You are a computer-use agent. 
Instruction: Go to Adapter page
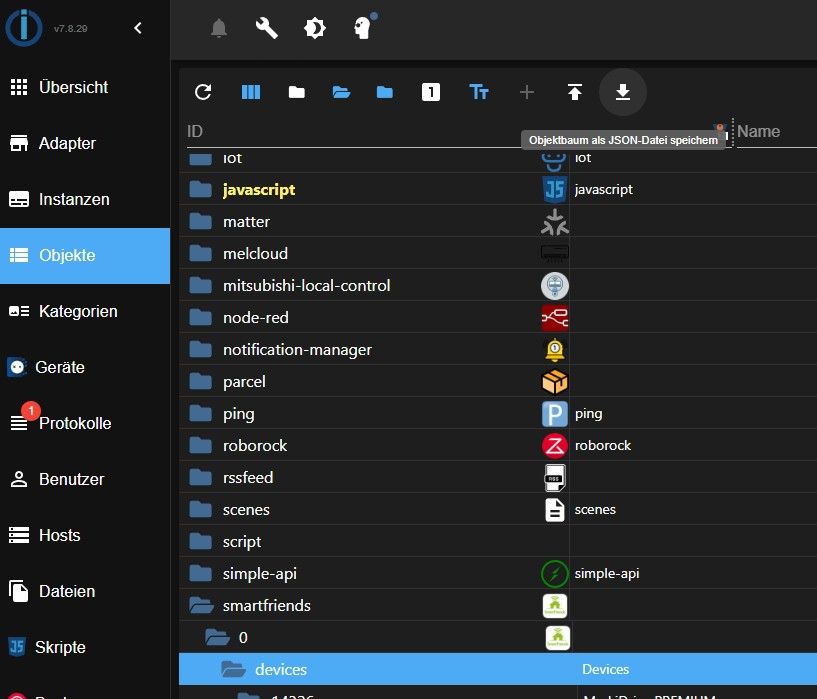pyautogui.click(x=85, y=143)
